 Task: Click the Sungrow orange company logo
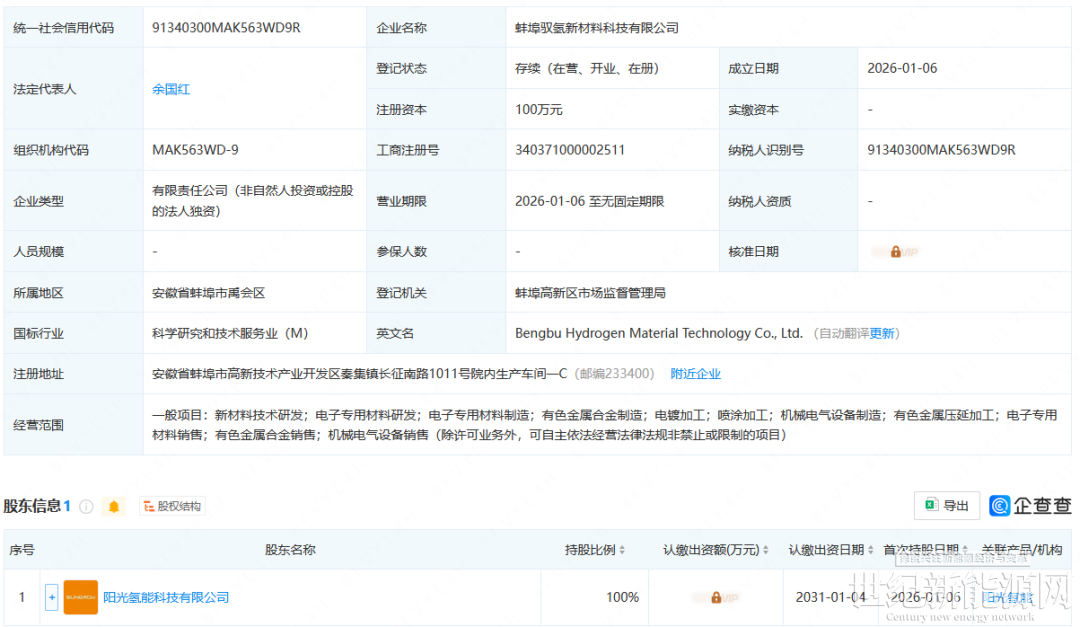click(x=80, y=598)
